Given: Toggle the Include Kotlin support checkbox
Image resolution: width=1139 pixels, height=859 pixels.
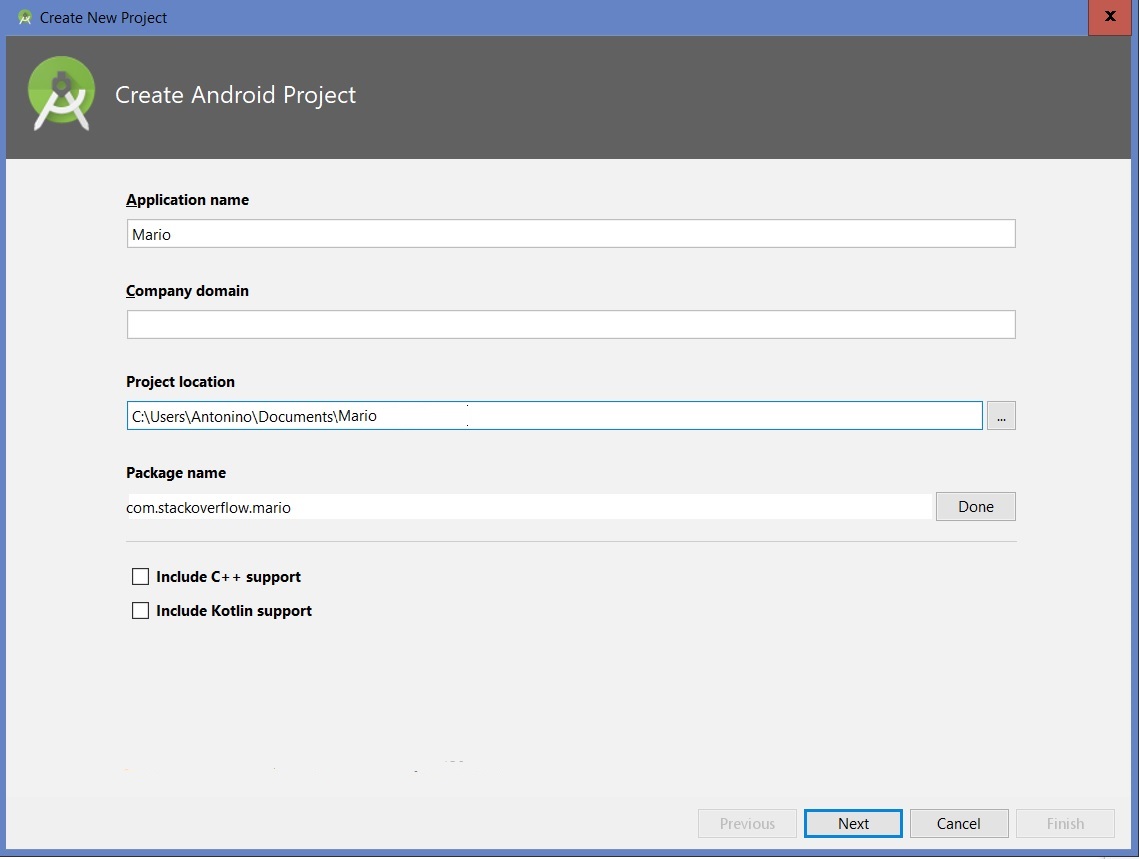Looking at the screenshot, I should click(x=141, y=611).
